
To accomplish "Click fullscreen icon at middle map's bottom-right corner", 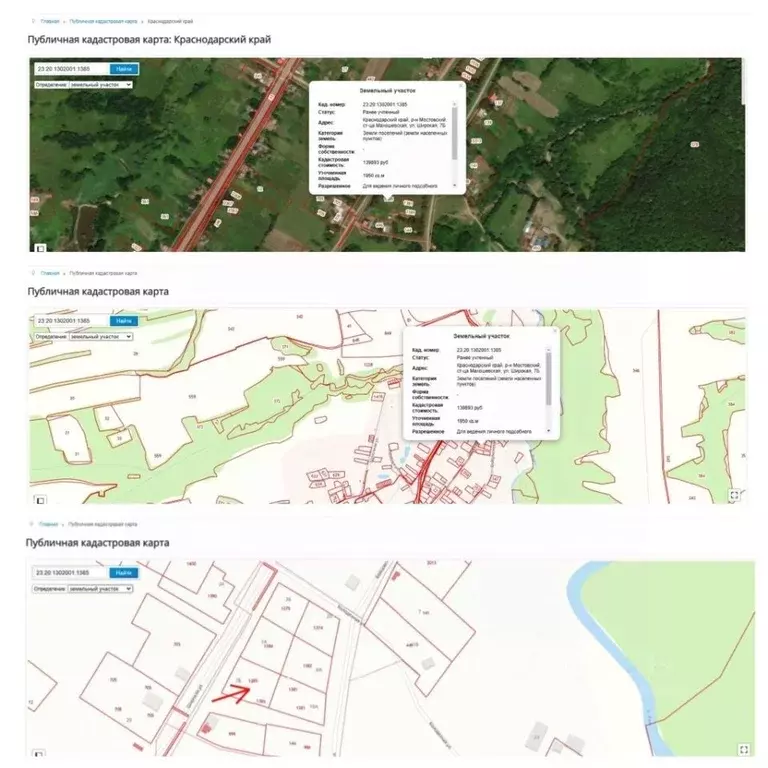I will point(735,494).
